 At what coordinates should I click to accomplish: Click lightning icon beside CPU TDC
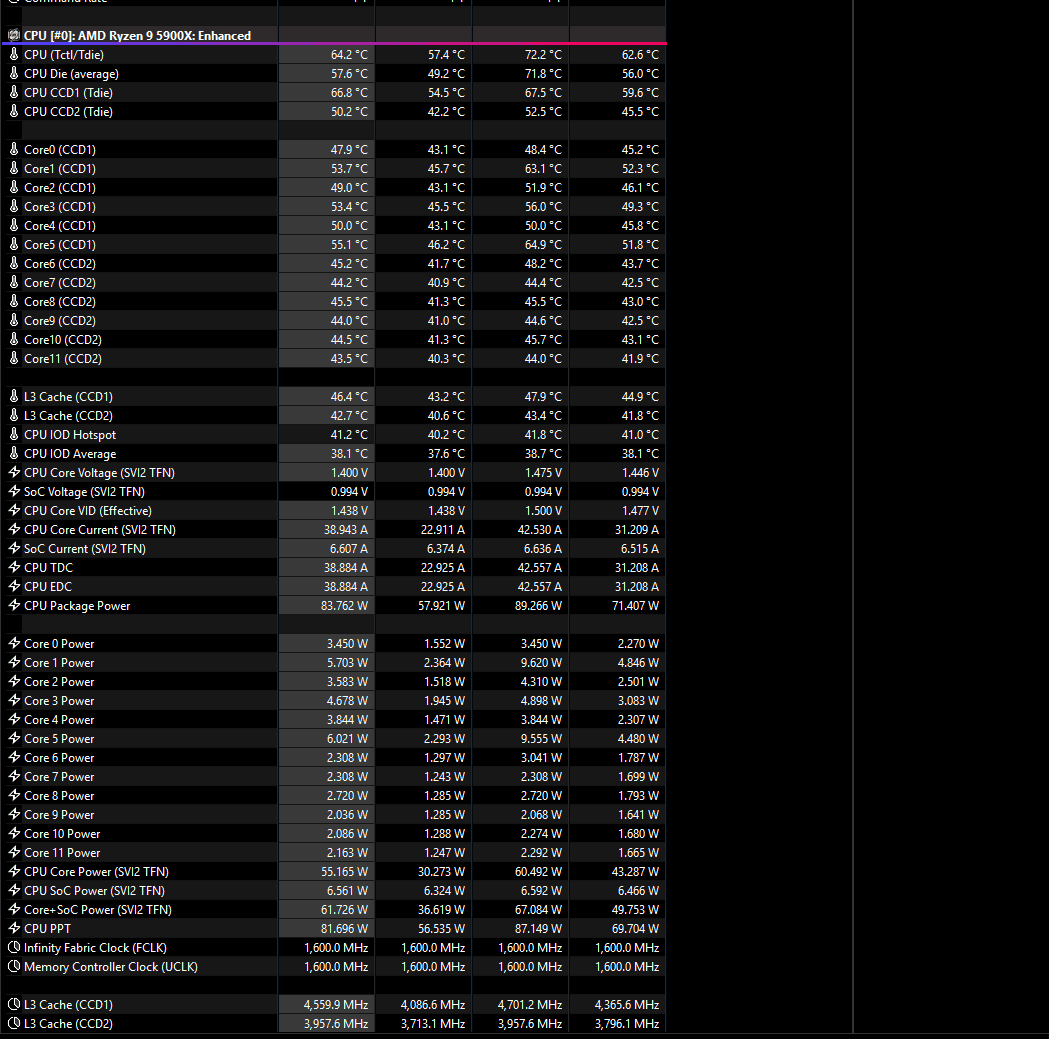click(x=13, y=567)
